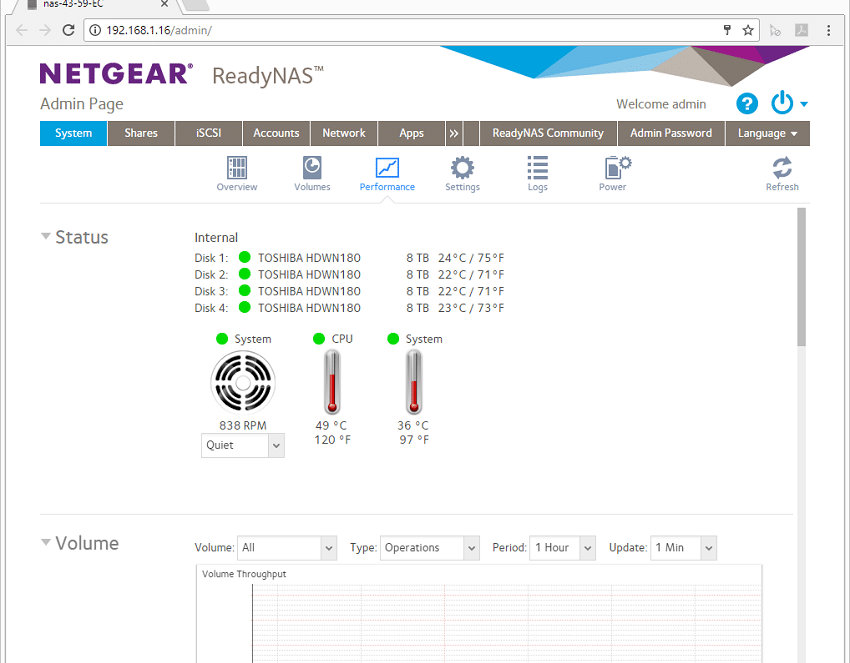Click the Admin Page heading
The width and height of the screenshot is (850, 663).
click(82, 104)
